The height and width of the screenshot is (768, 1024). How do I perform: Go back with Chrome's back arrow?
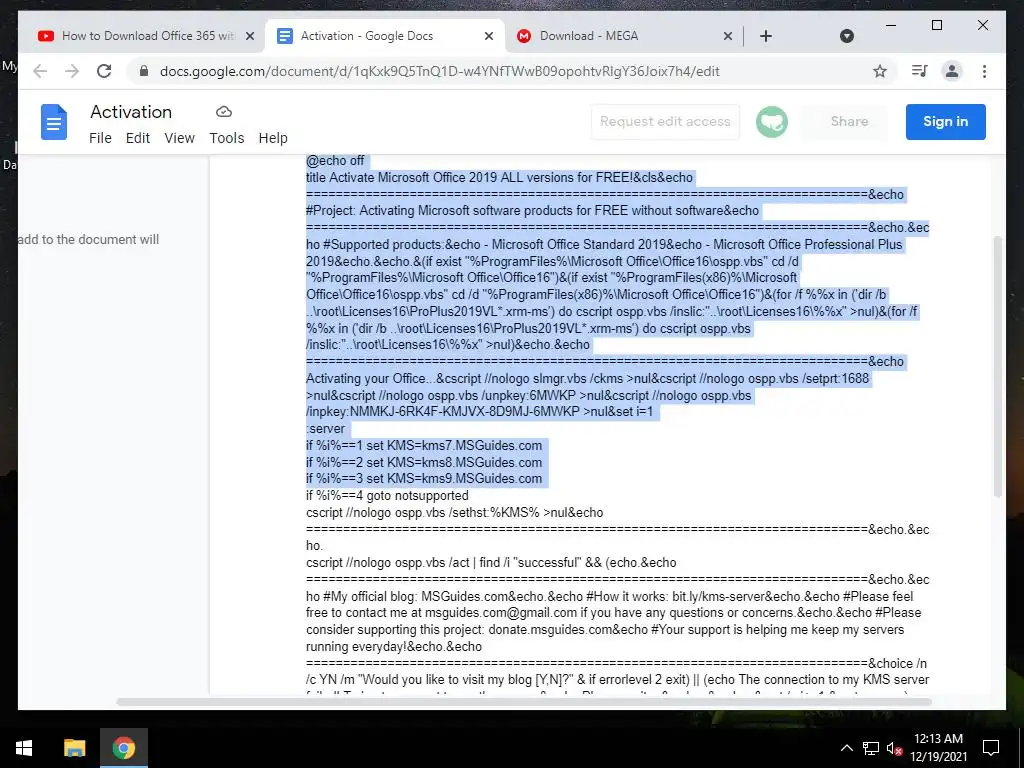(x=40, y=71)
